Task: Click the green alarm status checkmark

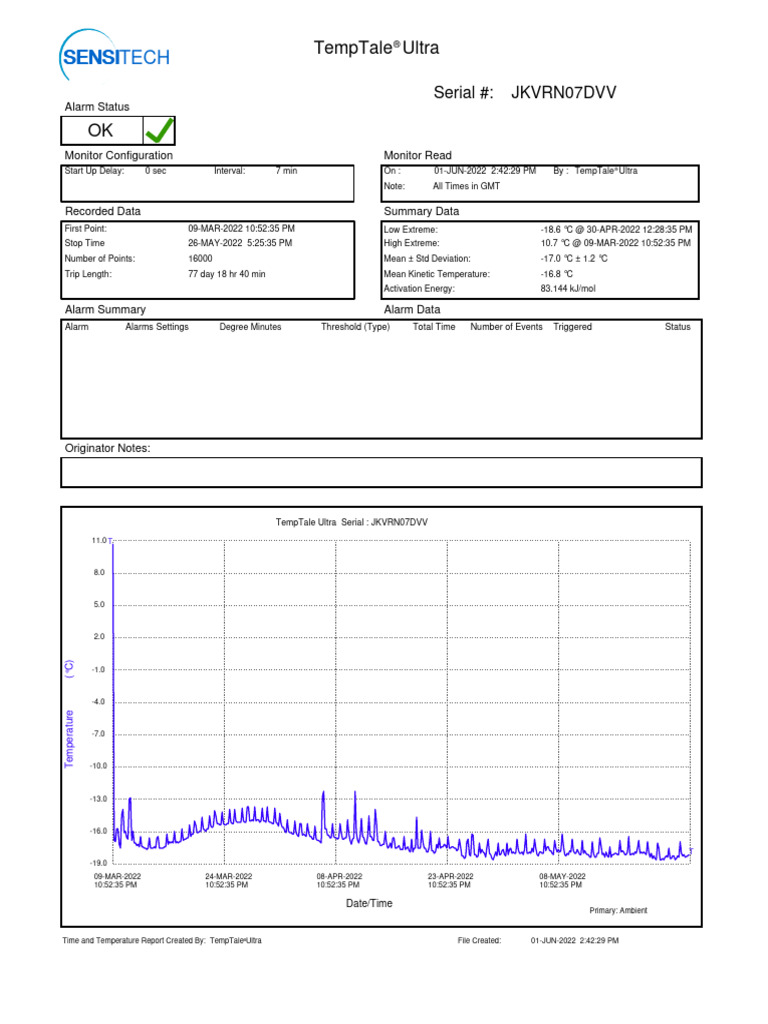Action: 158,130
